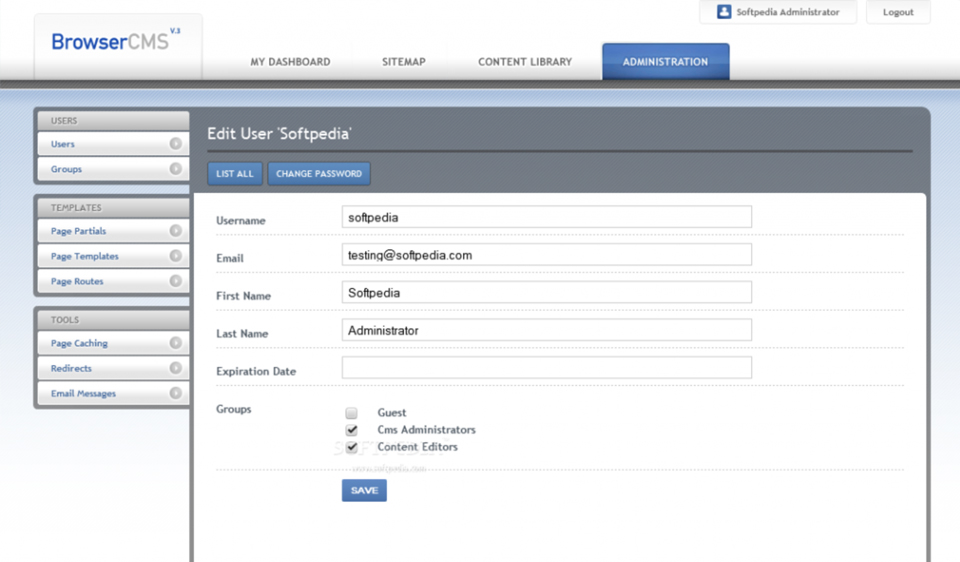
Task: Click the arrow icon beside Page Caching
Action: 176,343
